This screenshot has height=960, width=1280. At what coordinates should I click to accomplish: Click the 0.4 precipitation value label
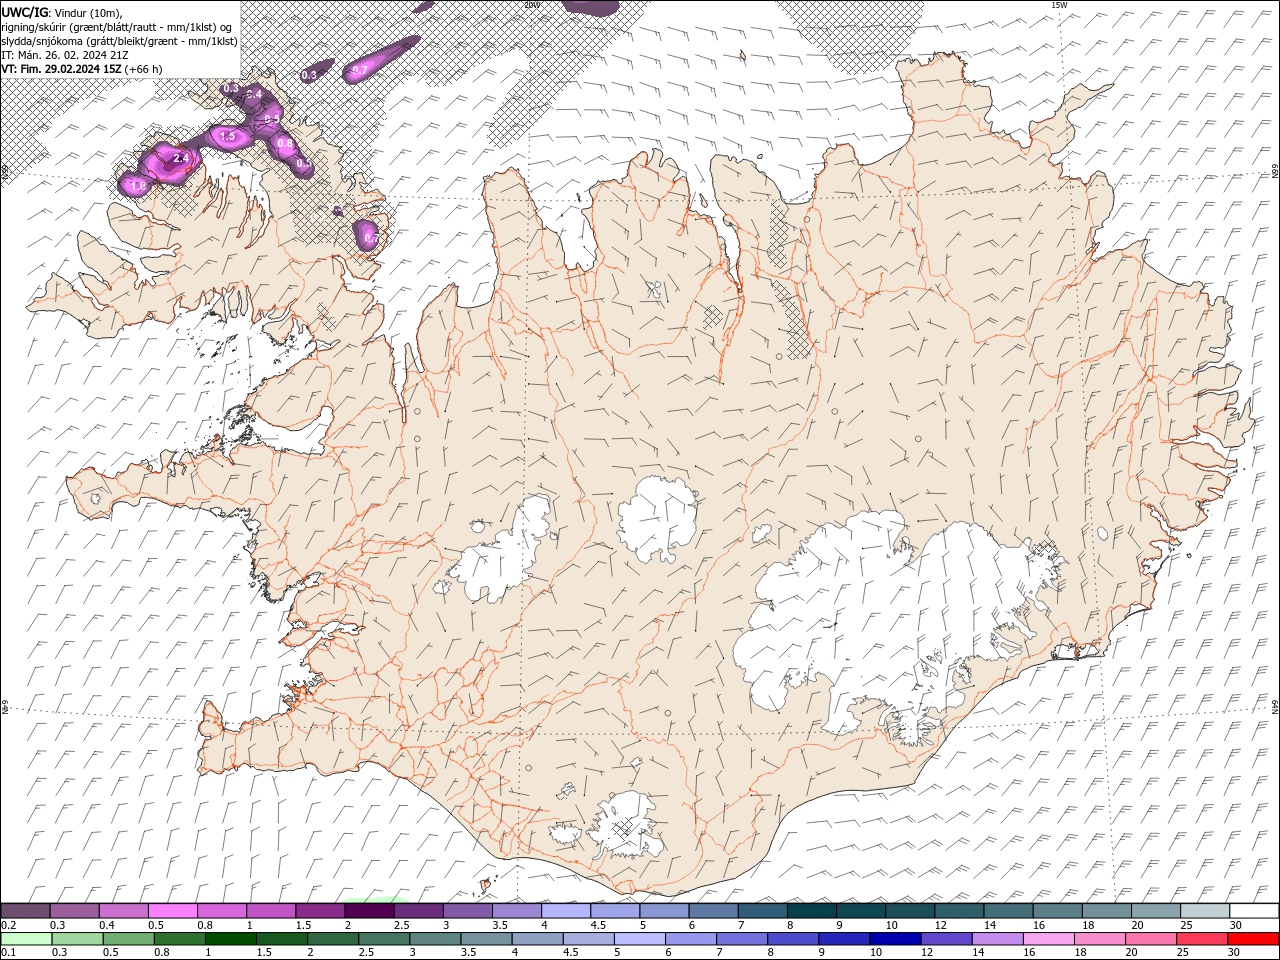tap(254, 94)
